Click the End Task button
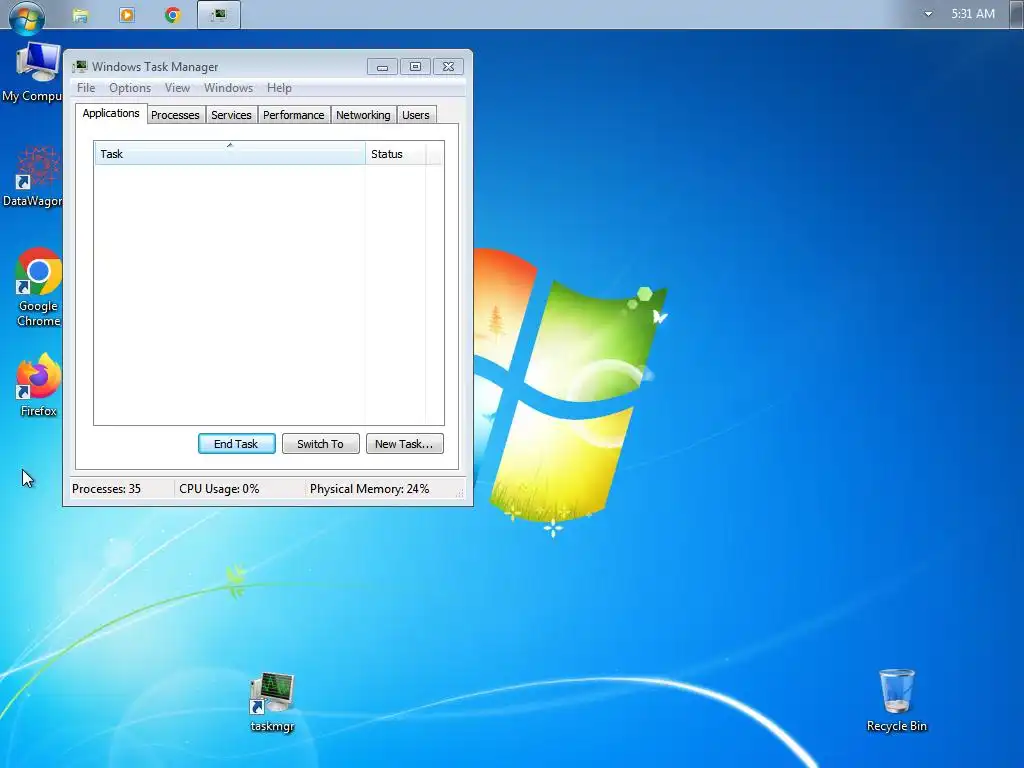Viewport: 1024px width, 768px height. [x=236, y=443]
